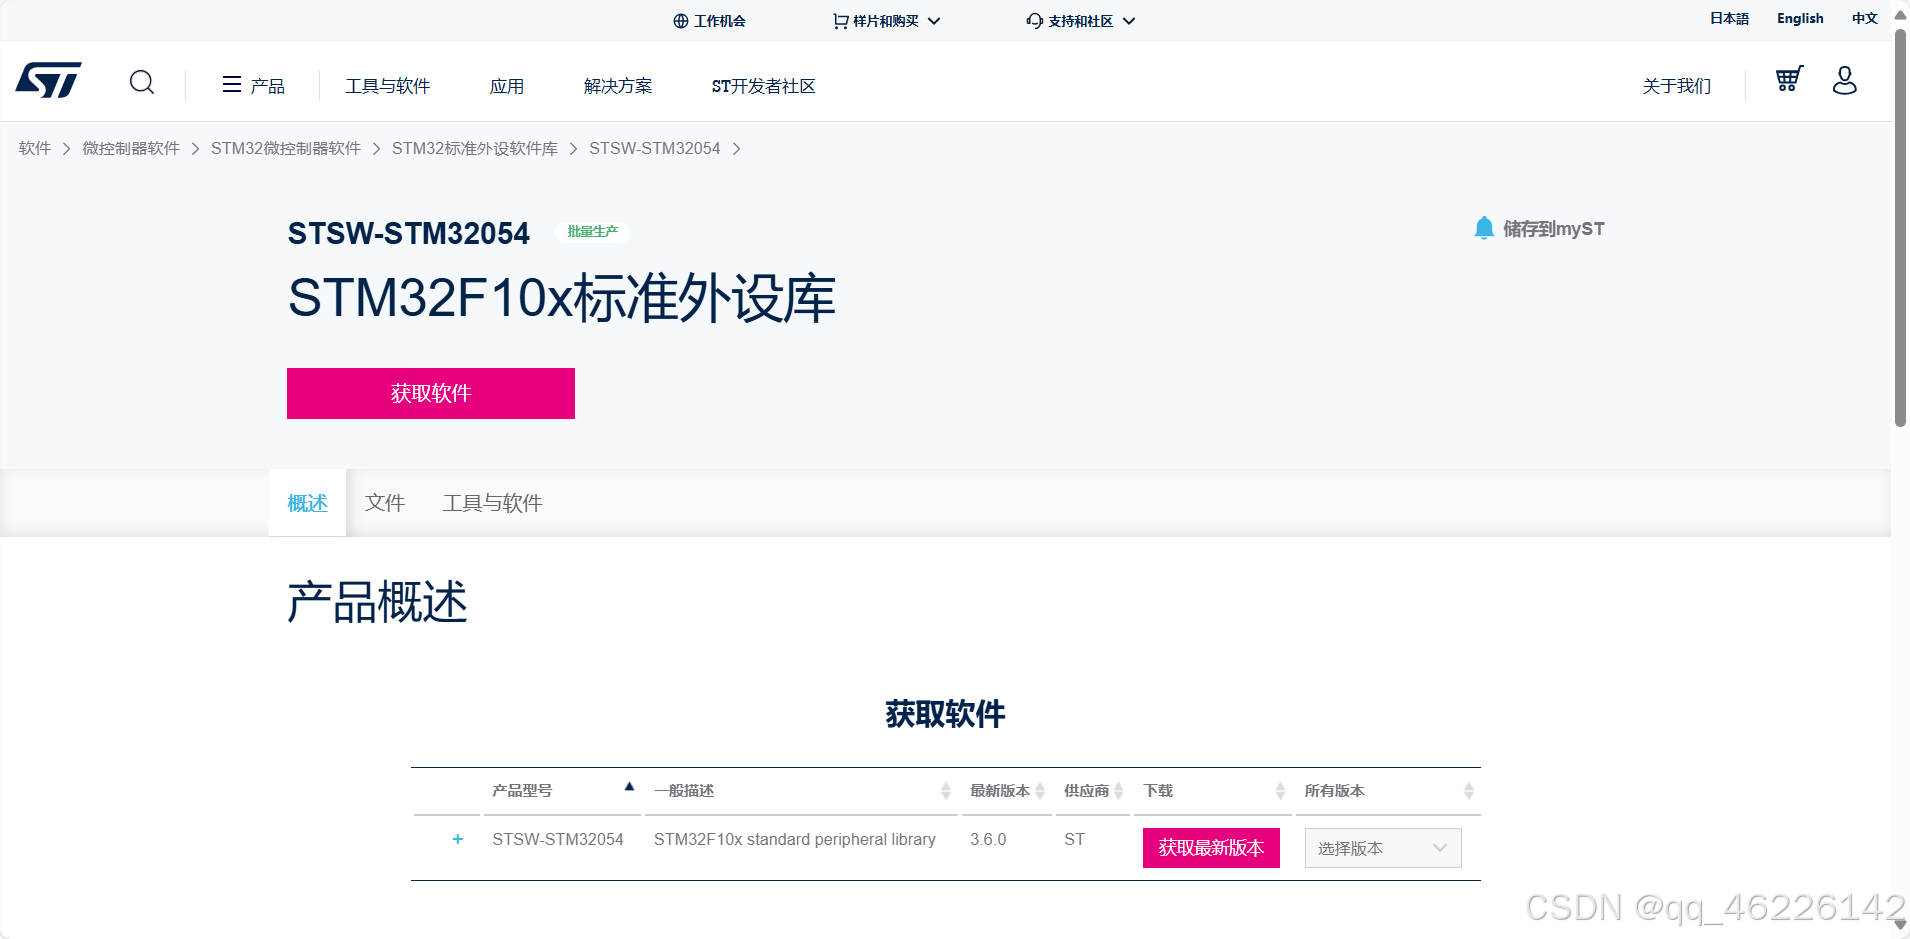
Task: Sort by 下载 column arrows
Action: (x=1280, y=791)
